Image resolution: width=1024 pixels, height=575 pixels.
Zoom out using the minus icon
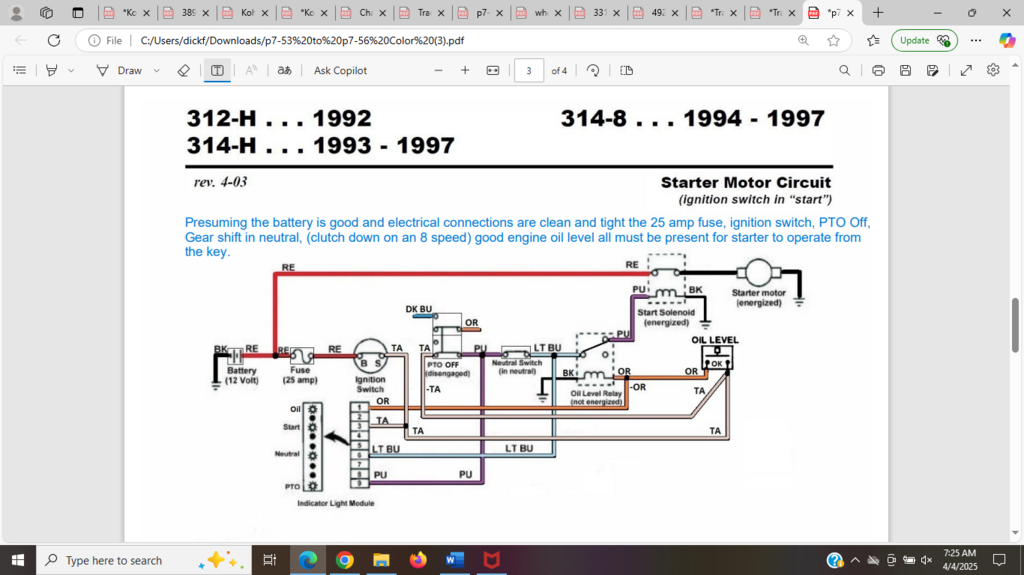pos(438,70)
